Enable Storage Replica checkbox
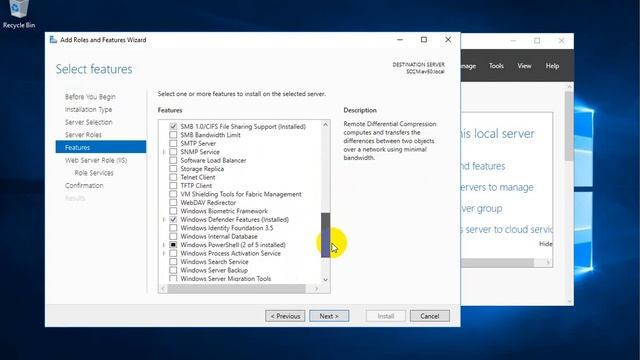 tap(173, 169)
